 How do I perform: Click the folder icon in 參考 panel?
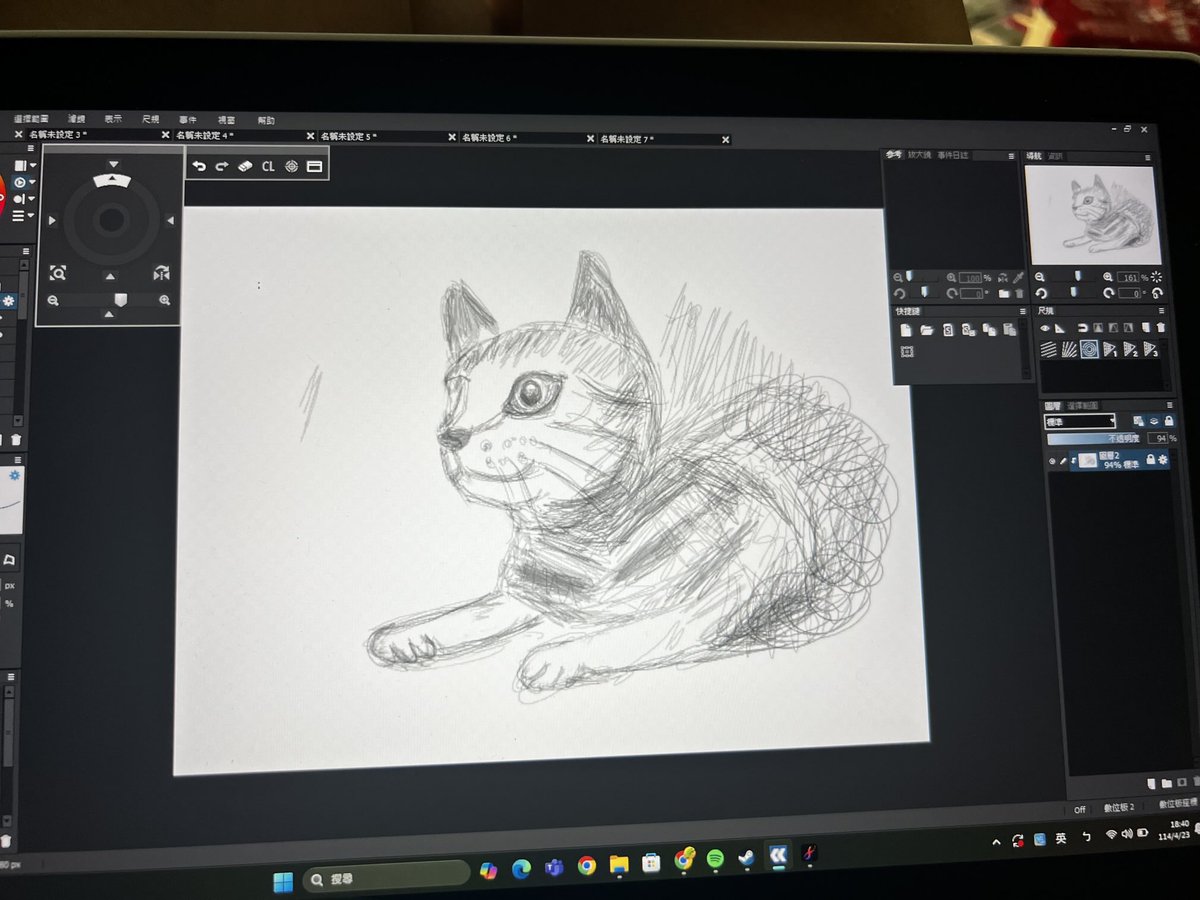pos(1004,293)
